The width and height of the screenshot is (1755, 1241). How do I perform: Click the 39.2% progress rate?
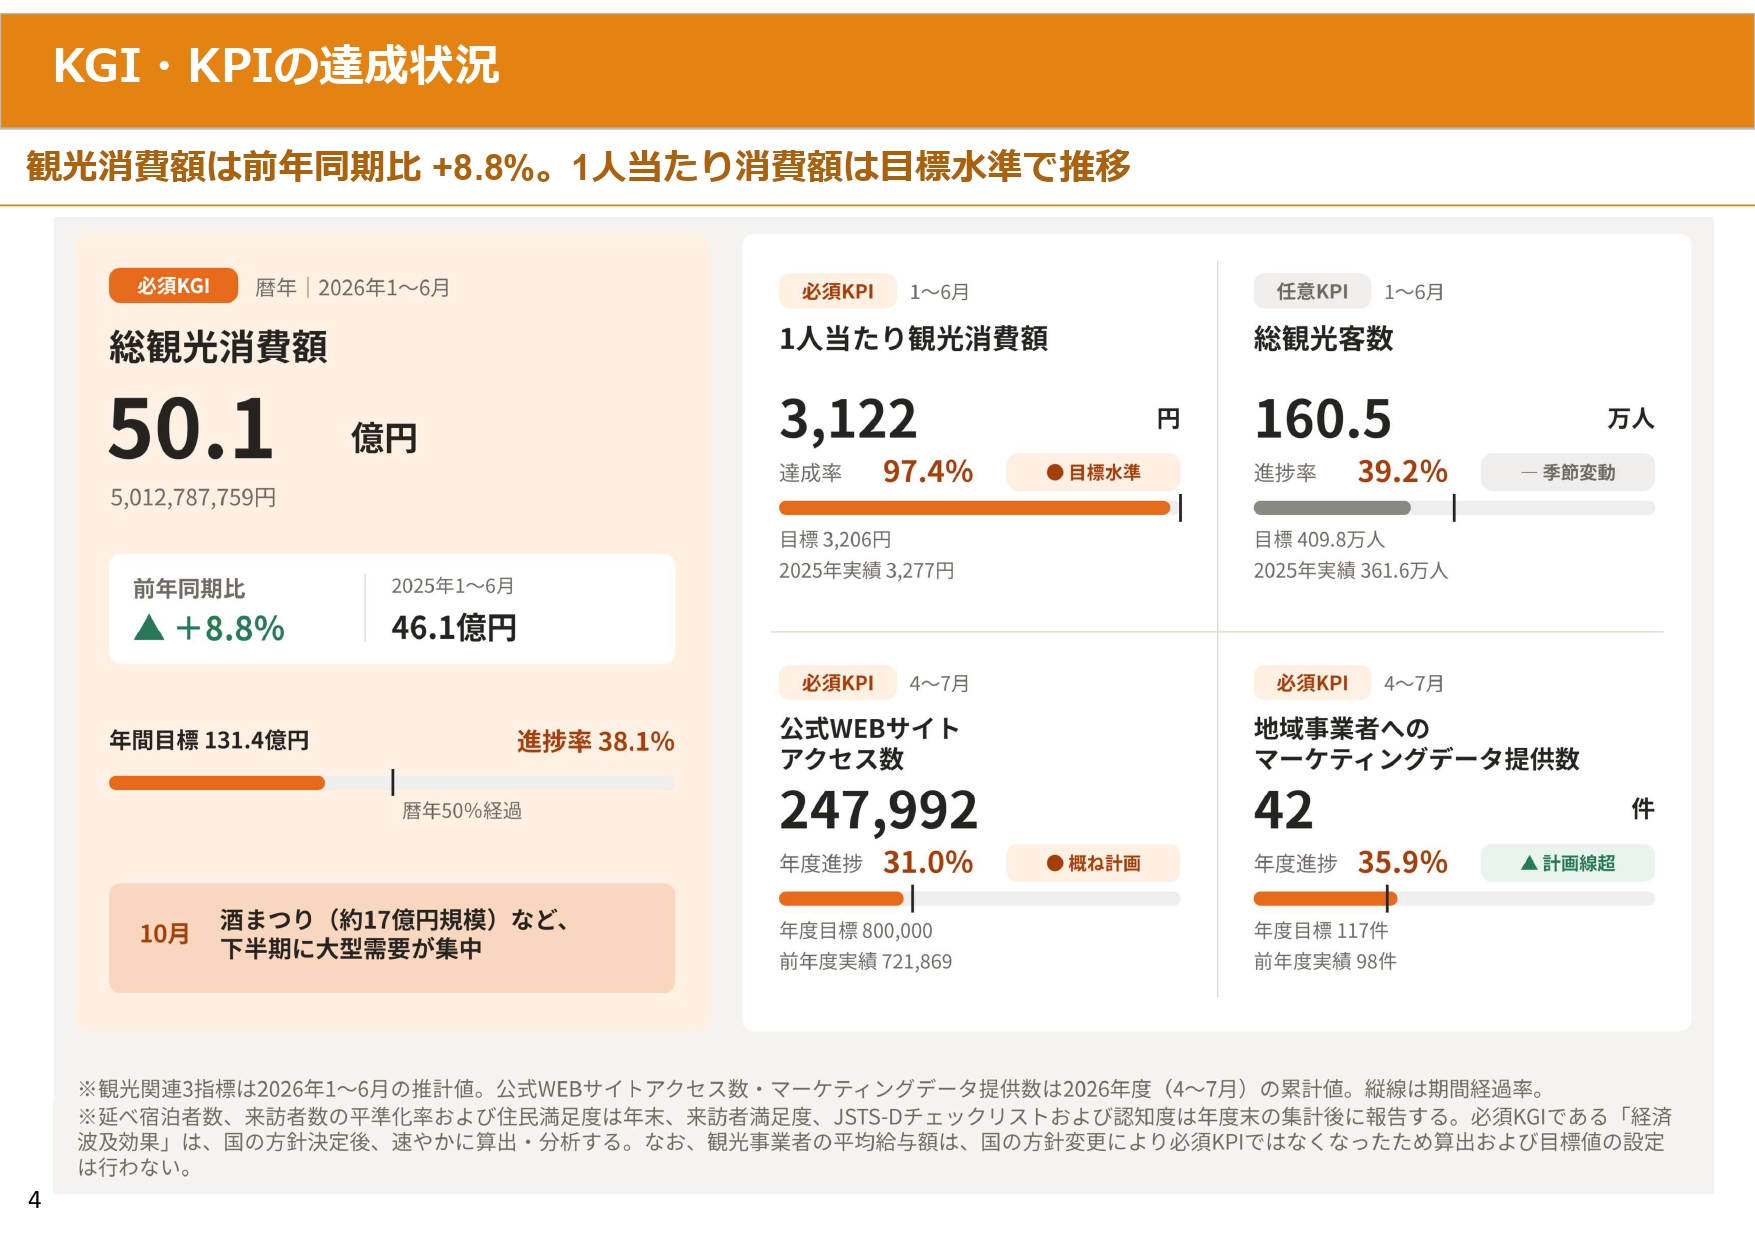[1402, 471]
